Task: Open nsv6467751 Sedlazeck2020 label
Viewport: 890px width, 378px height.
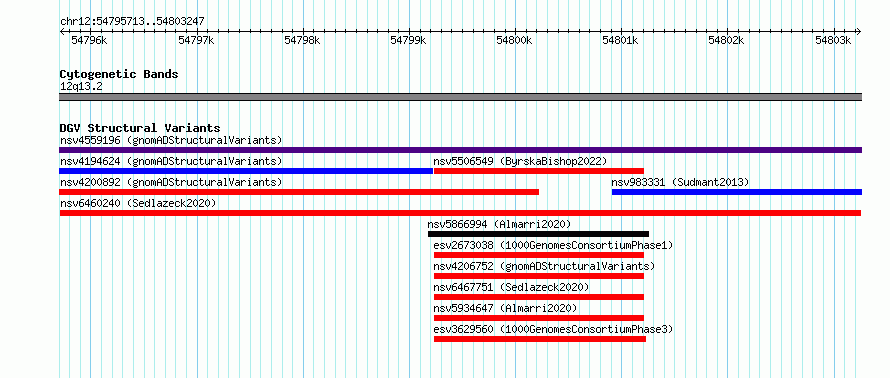Action: click(511, 287)
